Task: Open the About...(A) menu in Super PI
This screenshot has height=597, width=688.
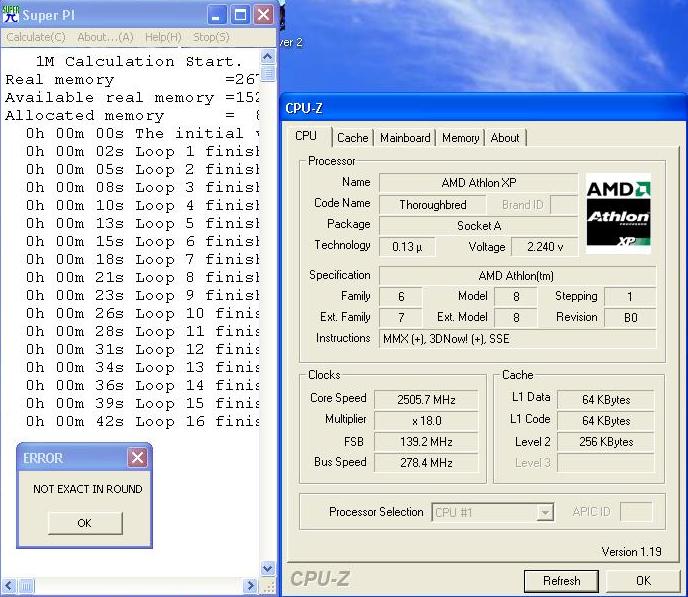Action: pos(105,37)
